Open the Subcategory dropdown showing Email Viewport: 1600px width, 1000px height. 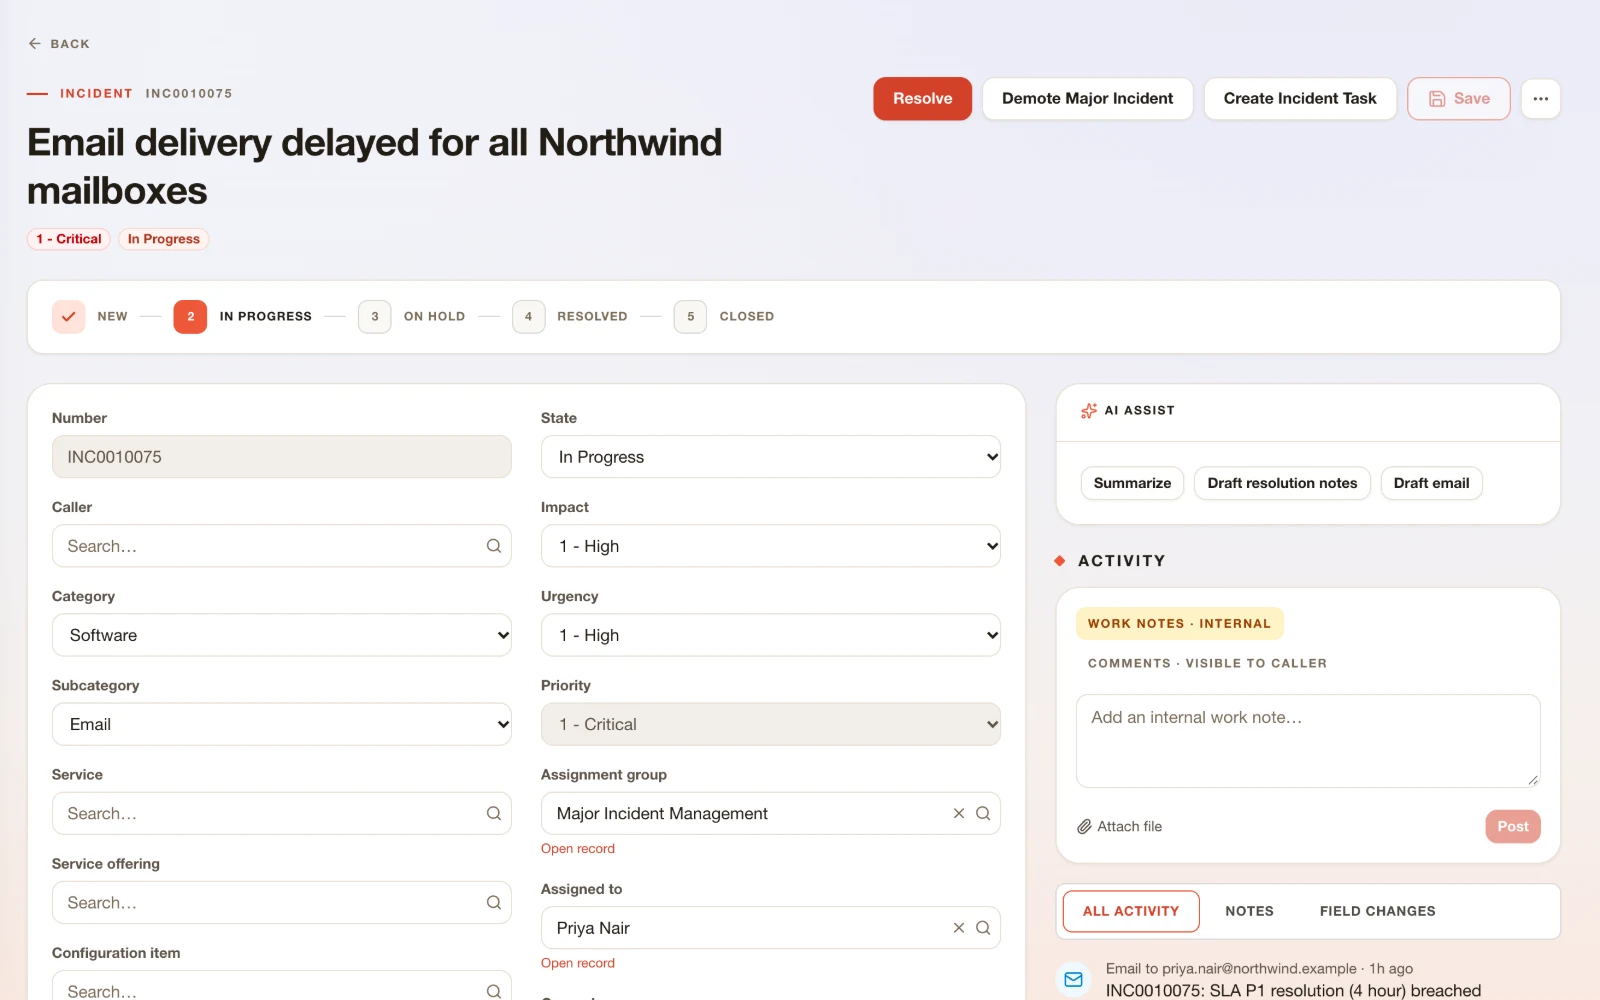281,724
